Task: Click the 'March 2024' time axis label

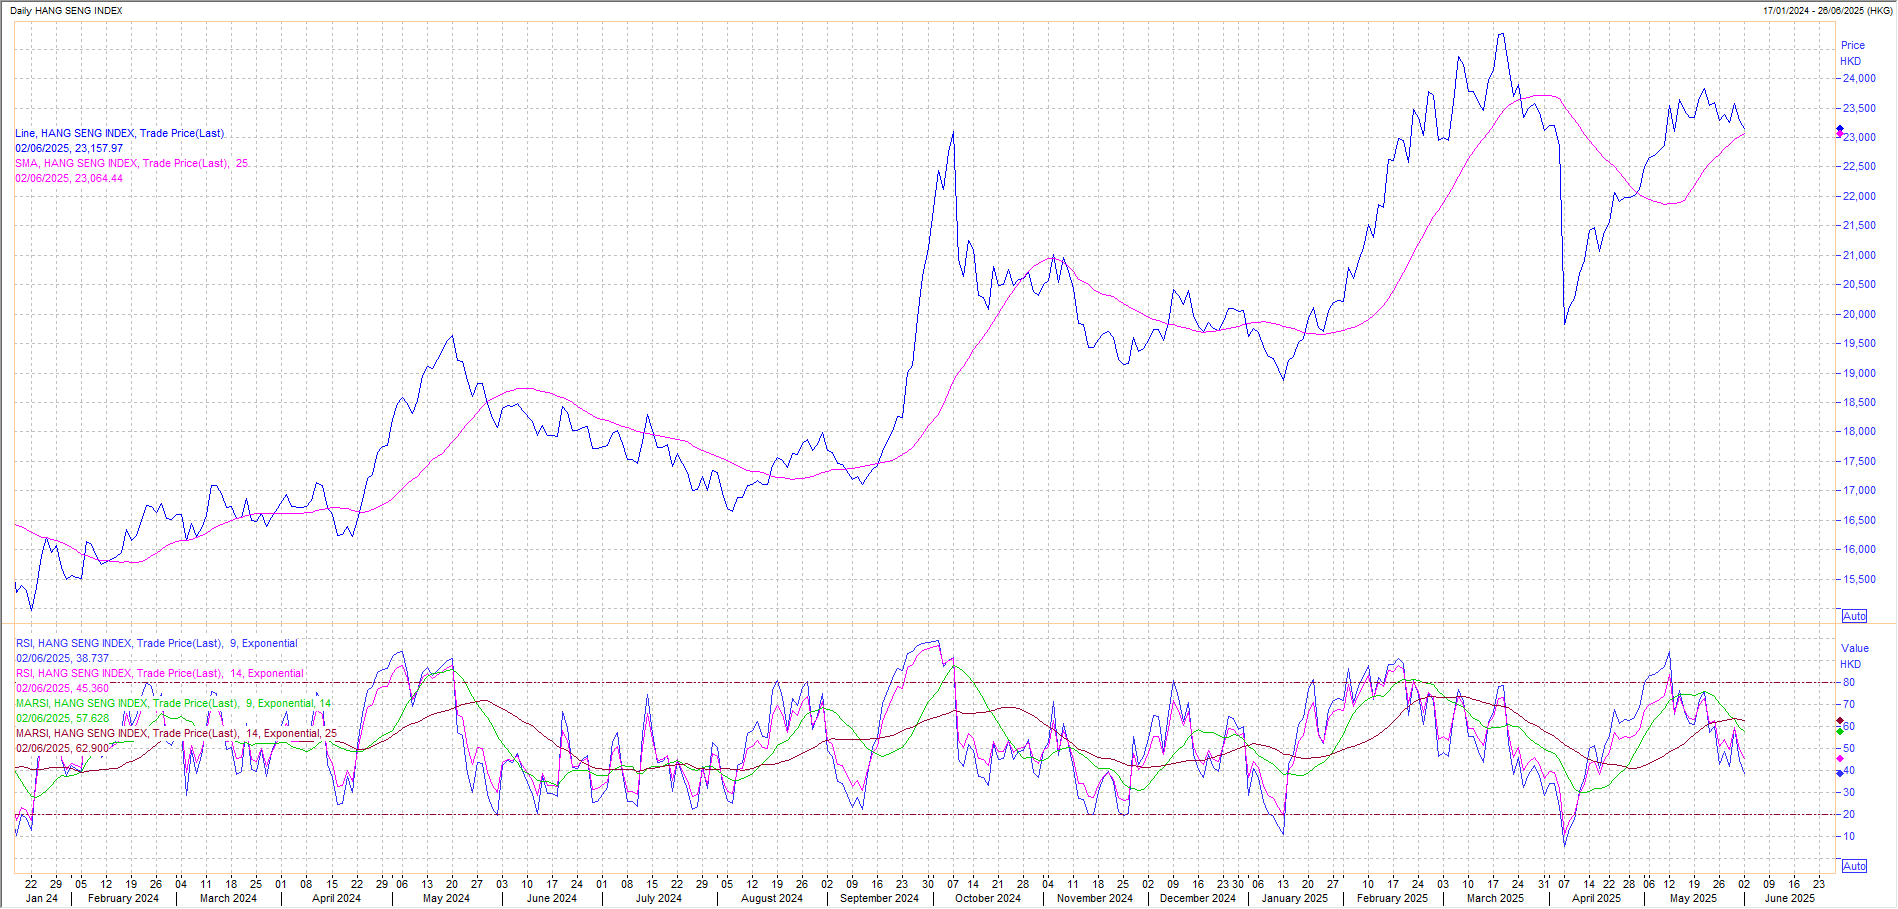Action: click(x=228, y=898)
